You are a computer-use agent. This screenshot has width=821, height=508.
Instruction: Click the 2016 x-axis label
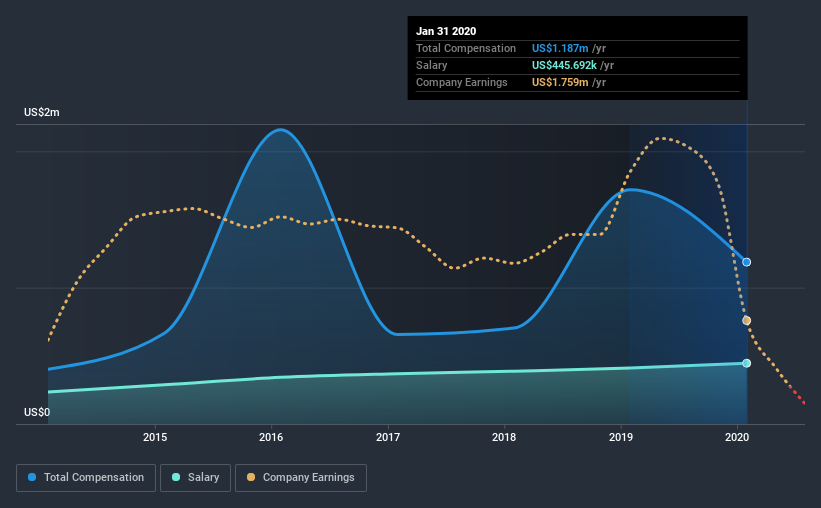pyautogui.click(x=271, y=437)
